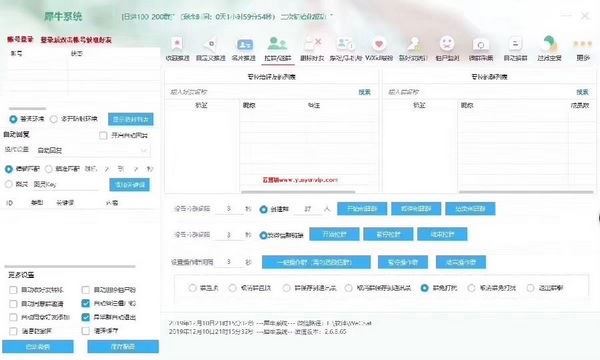The image size is (600, 360).
Task: Toggle the 自动同意群邀请 checkbox
Action: pyautogui.click(x=13, y=304)
